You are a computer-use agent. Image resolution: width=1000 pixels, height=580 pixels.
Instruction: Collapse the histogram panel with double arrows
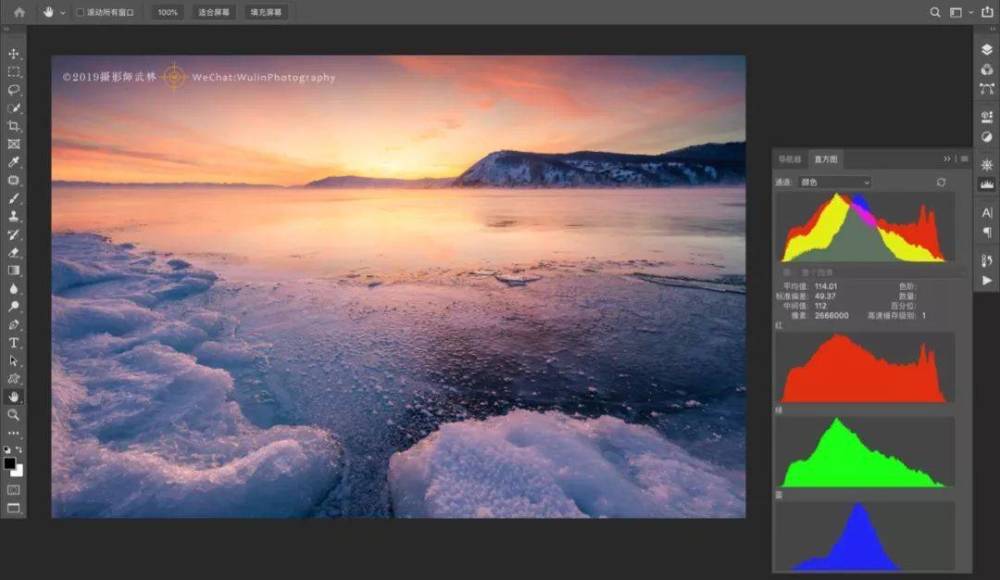click(947, 158)
